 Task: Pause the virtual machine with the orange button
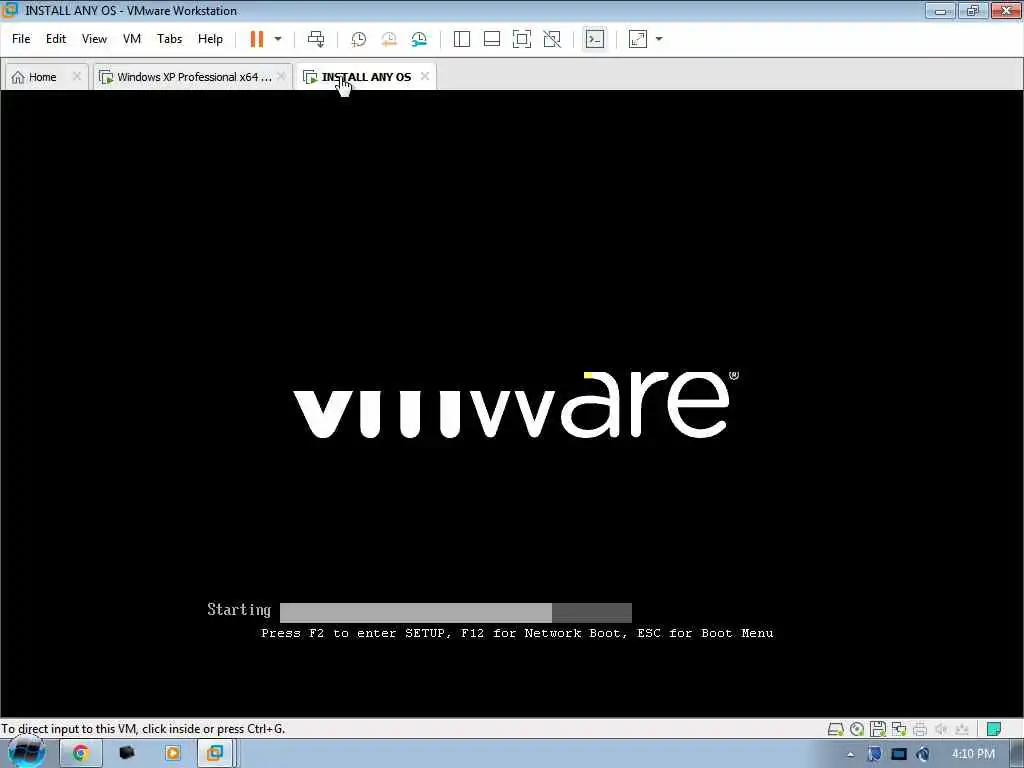(257, 39)
